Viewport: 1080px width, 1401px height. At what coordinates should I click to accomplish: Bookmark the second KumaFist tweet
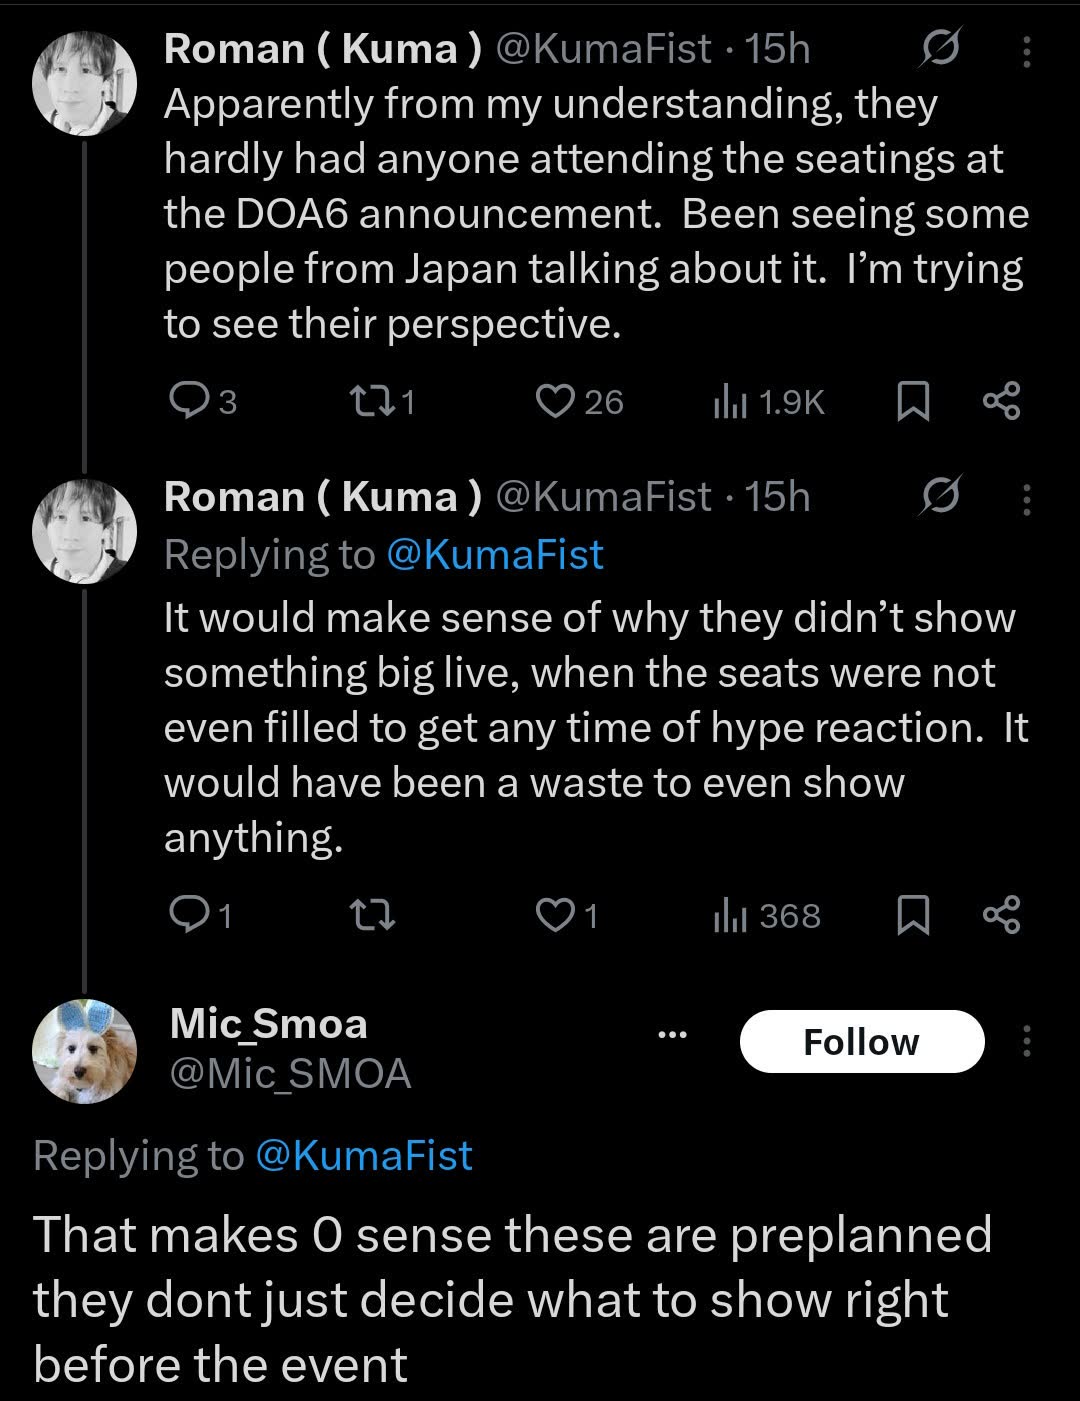911,916
